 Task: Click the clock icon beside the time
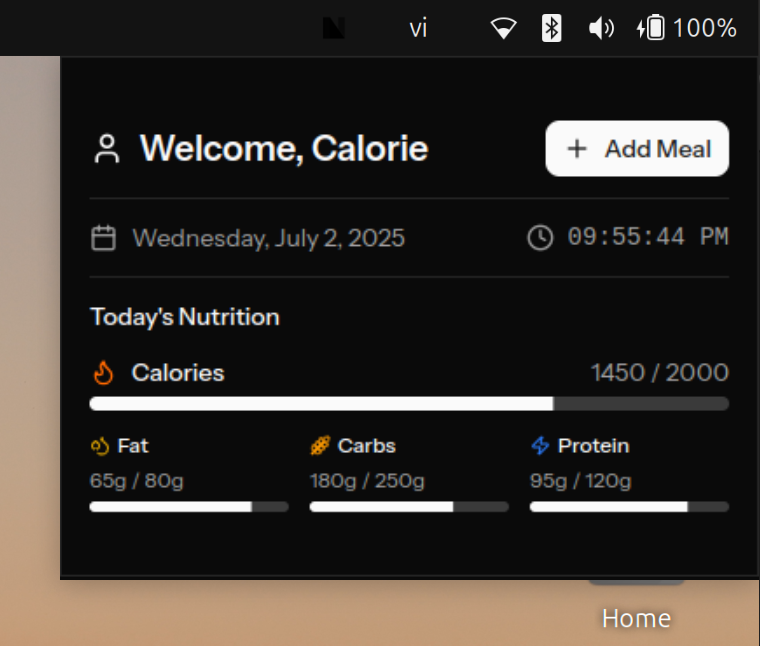540,238
